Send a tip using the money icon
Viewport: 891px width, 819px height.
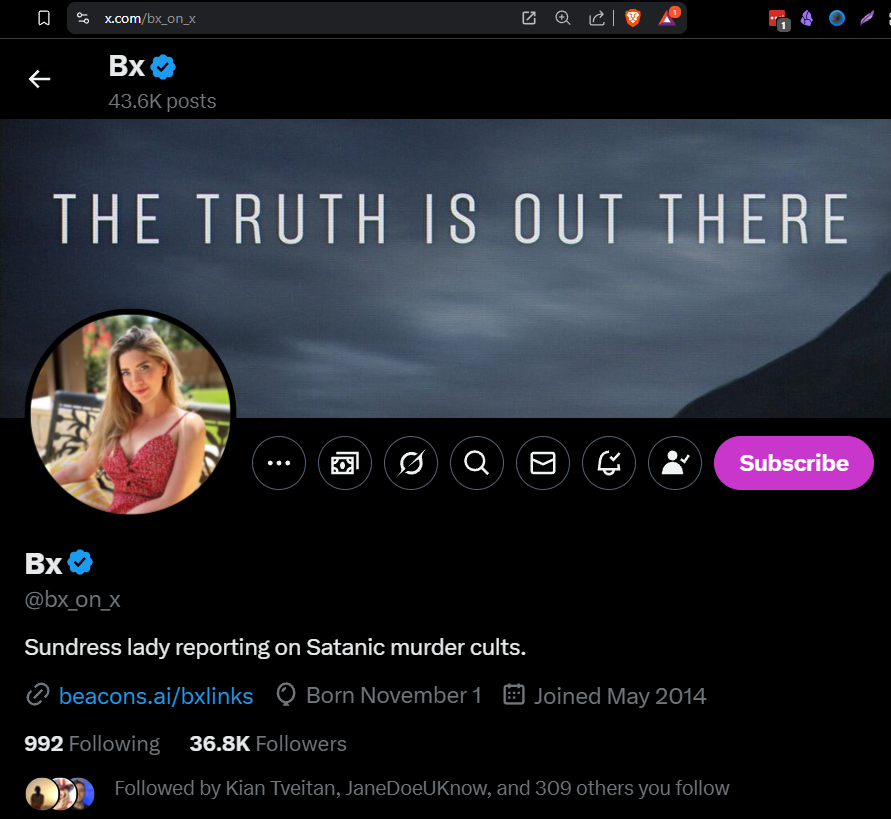pos(344,462)
